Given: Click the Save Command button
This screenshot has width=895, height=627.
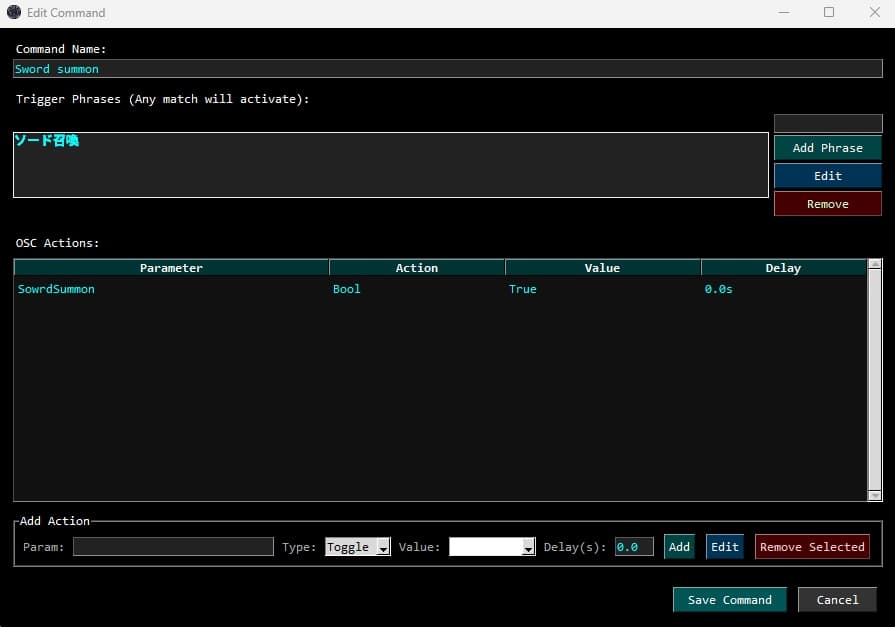Looking at the screenshot, I should [x=729, y=600].
